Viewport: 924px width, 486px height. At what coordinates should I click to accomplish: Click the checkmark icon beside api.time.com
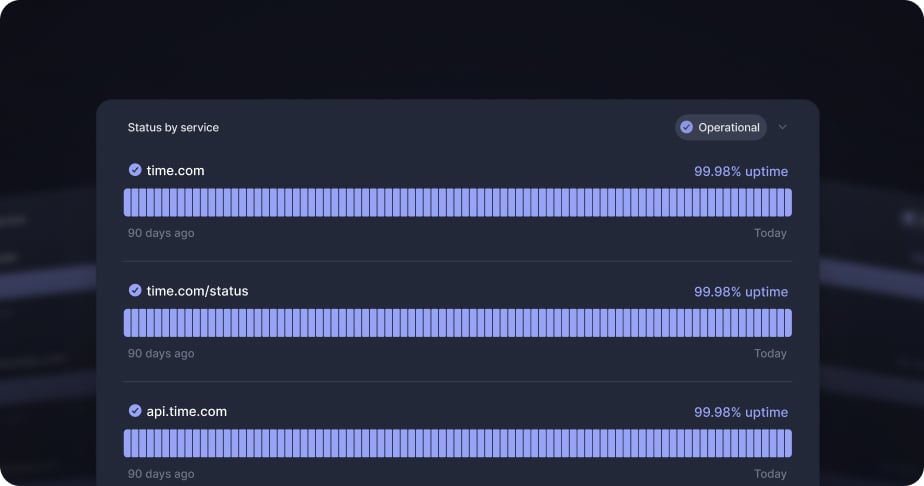coord(135,411)
